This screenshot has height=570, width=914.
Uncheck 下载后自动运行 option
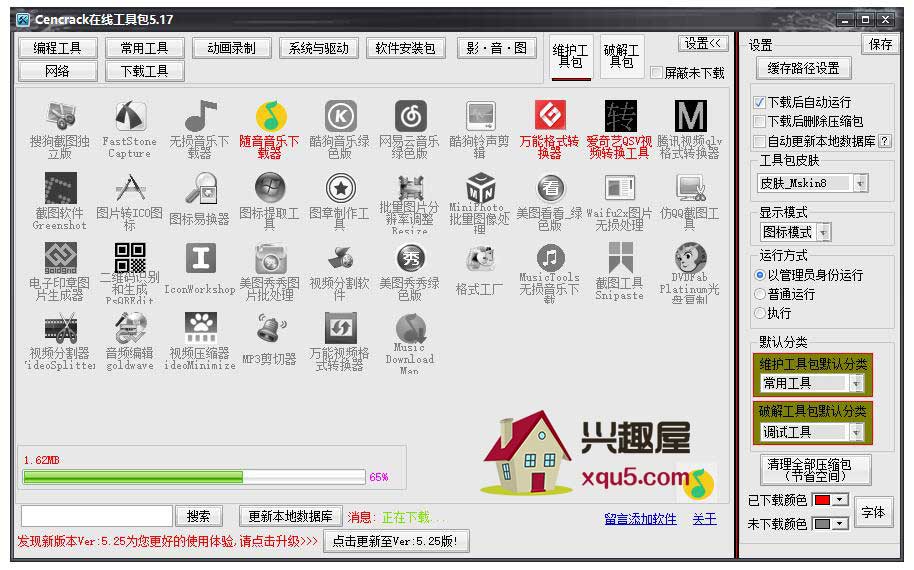point(759,103)
